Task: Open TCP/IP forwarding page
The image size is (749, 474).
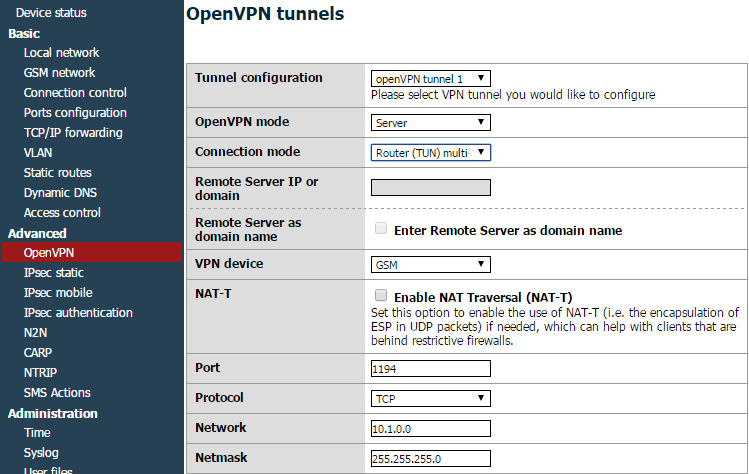Action: pyautogui.click(x=73, y=133)
